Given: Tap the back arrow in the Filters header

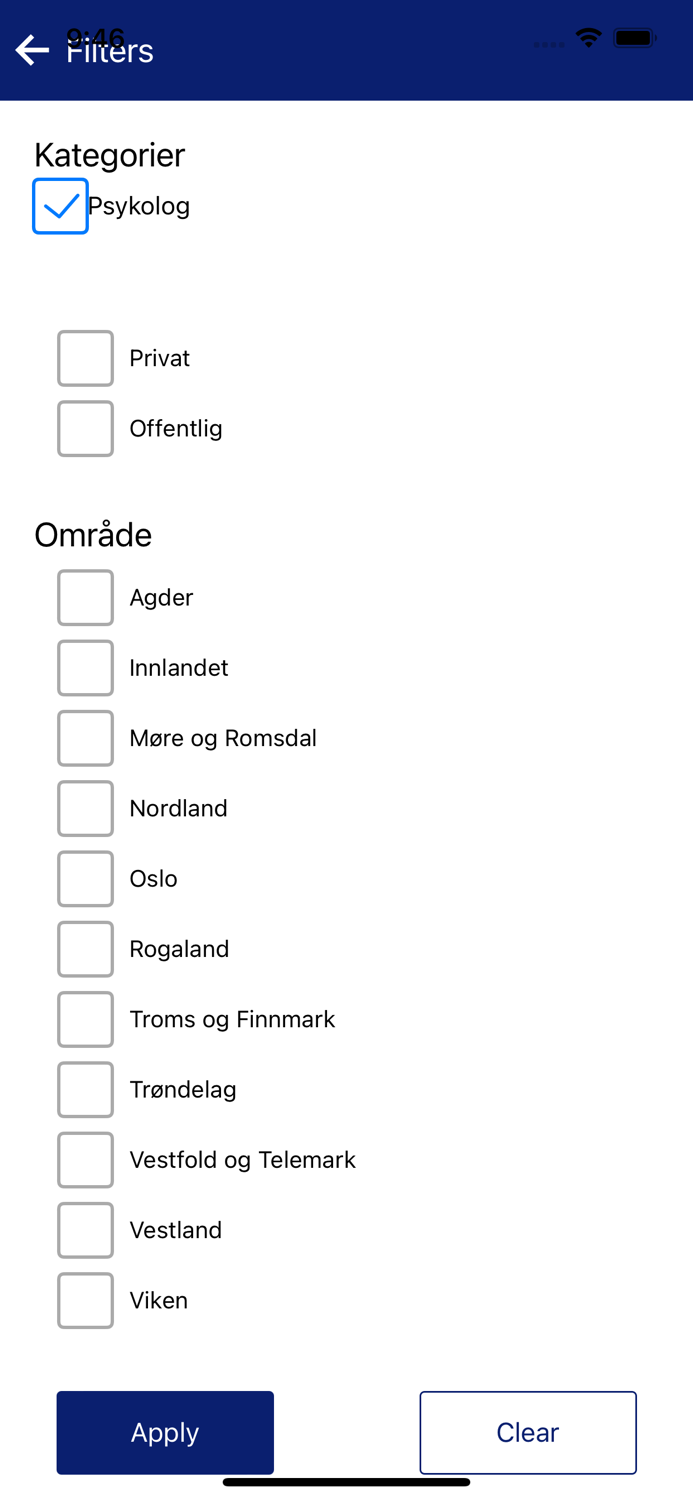Looking at the screenshot, I should tap(31, 50).
